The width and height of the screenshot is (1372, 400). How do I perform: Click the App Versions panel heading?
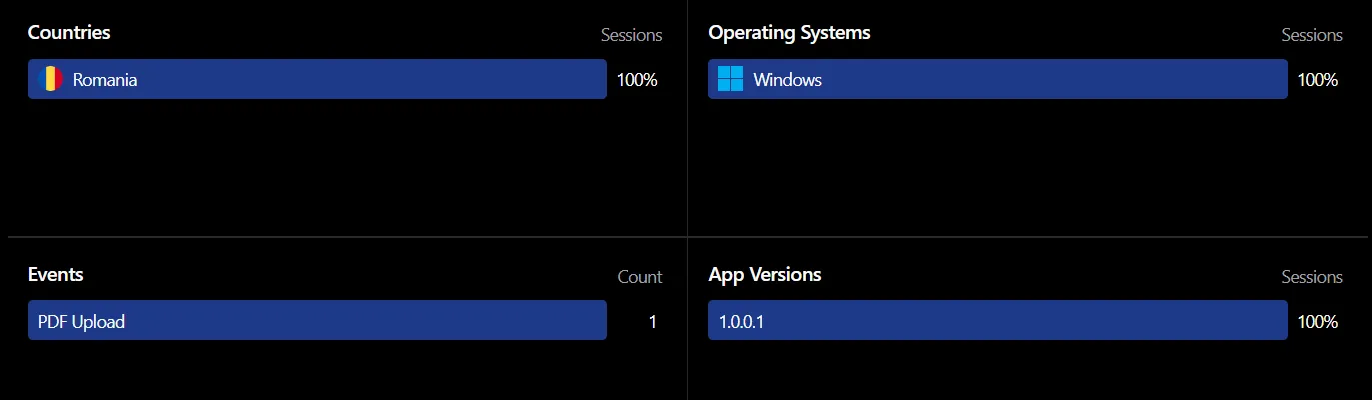(x=765, y=274)
